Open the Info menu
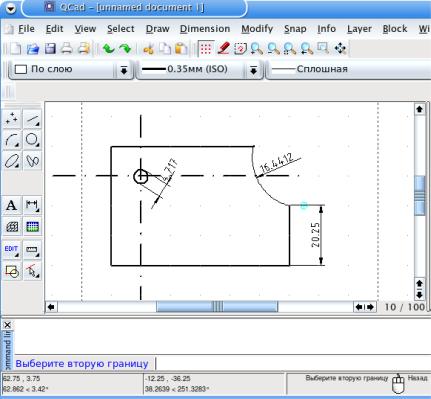This screenshot has width=431, height=399. (326, 29)
